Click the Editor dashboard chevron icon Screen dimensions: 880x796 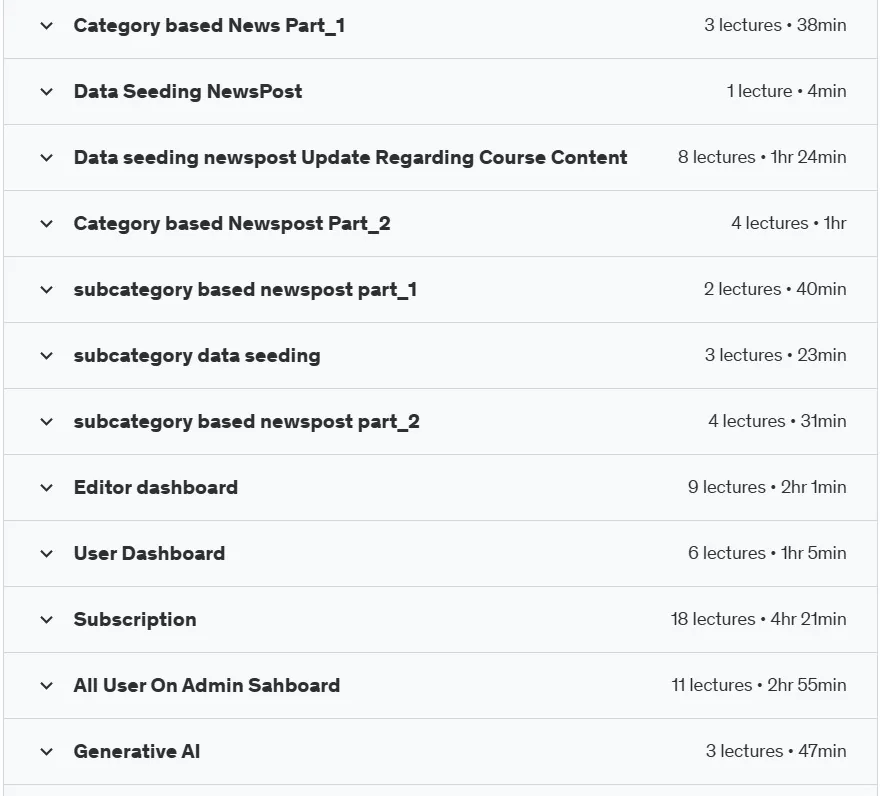click(x=47, y=488)
